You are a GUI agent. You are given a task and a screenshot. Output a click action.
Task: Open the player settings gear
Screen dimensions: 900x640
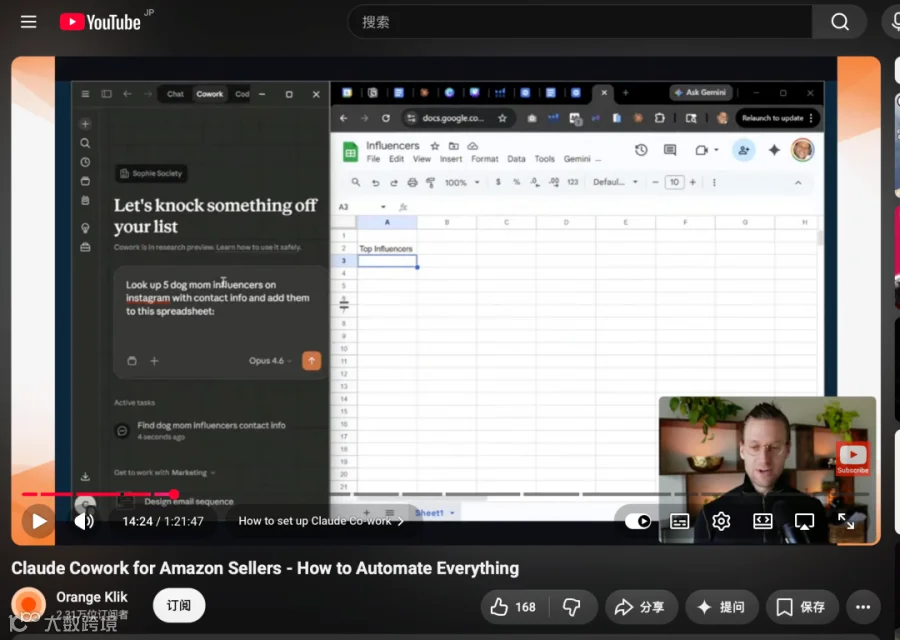point(721,521)
